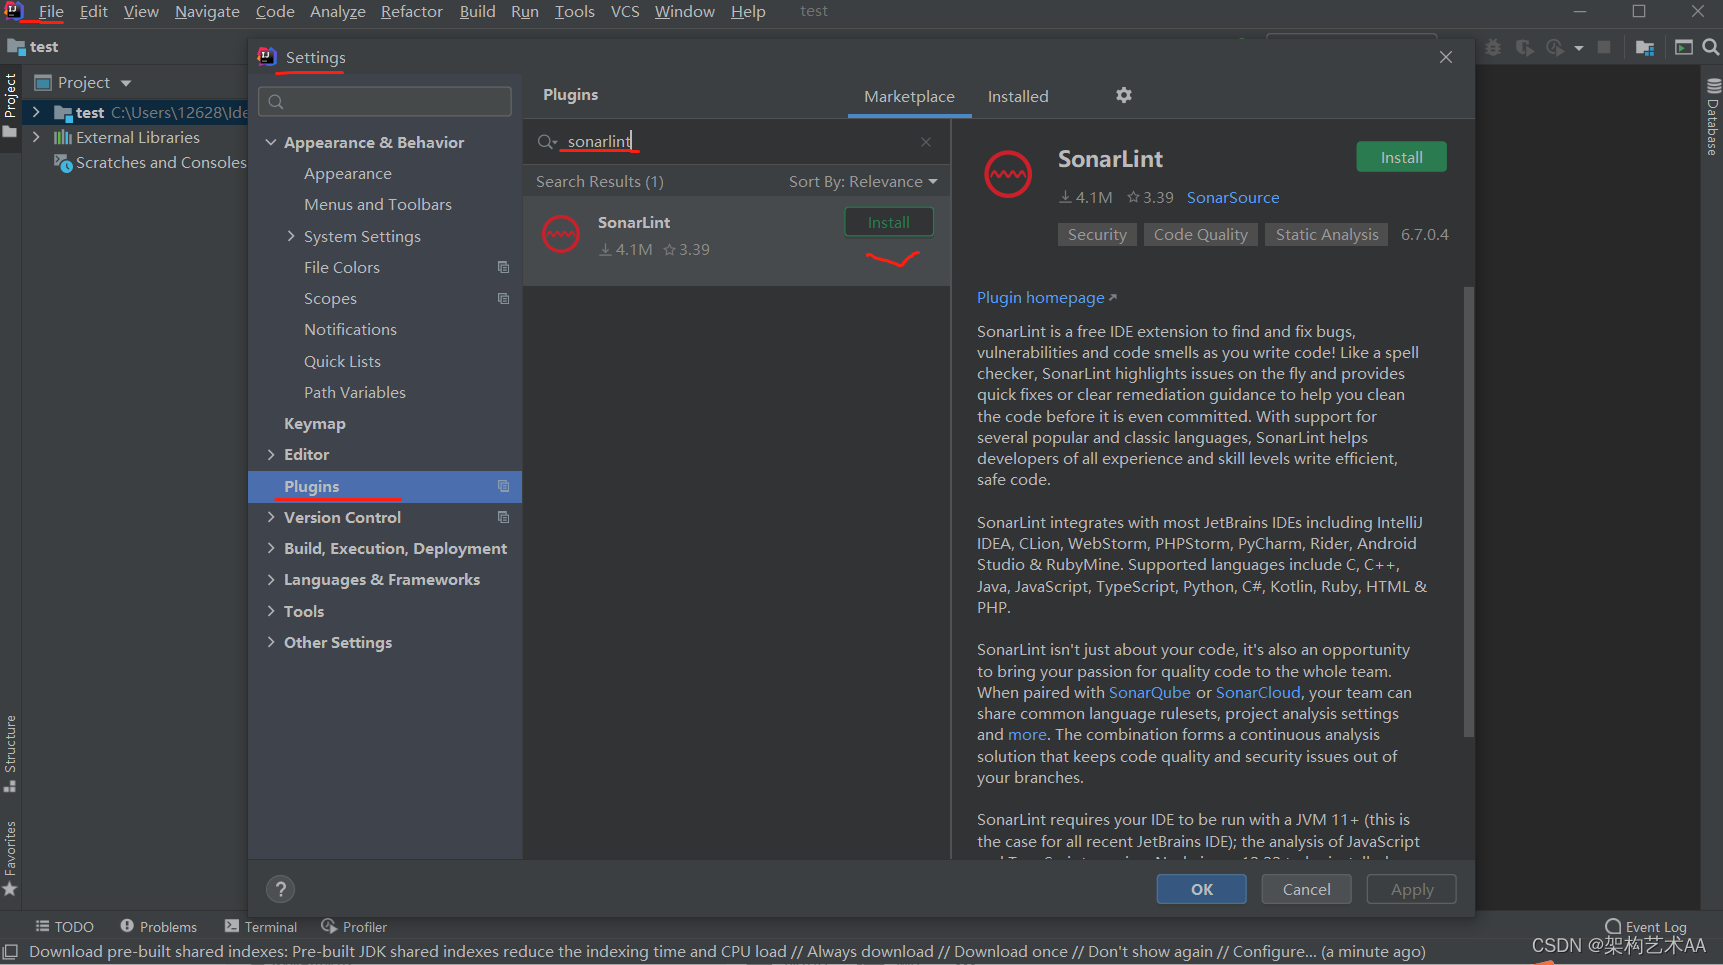Expand the Editor settings section
Screen dimensions: 1723x965
pos(270,454)
